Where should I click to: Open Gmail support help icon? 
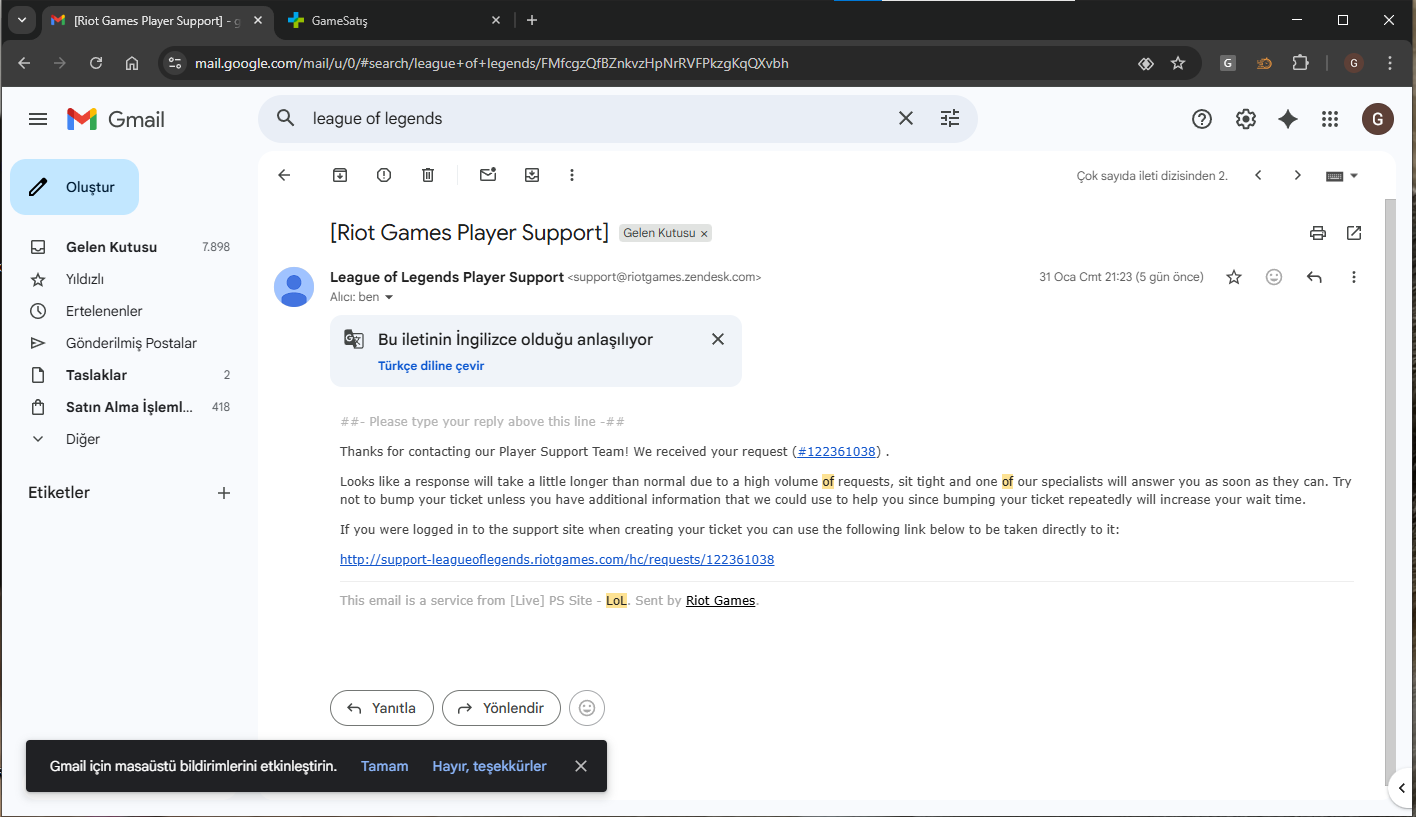(x=1202, y=119)
